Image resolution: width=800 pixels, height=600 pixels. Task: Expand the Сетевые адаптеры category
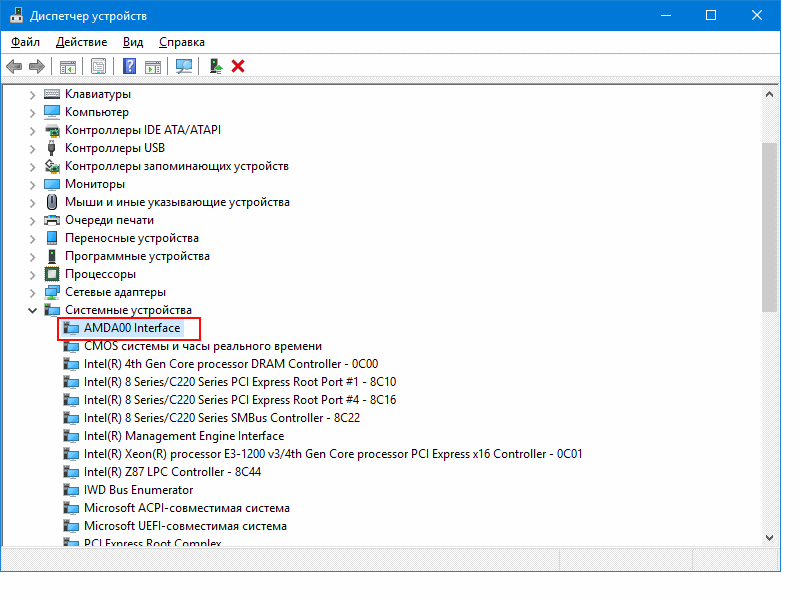(32, 292)
